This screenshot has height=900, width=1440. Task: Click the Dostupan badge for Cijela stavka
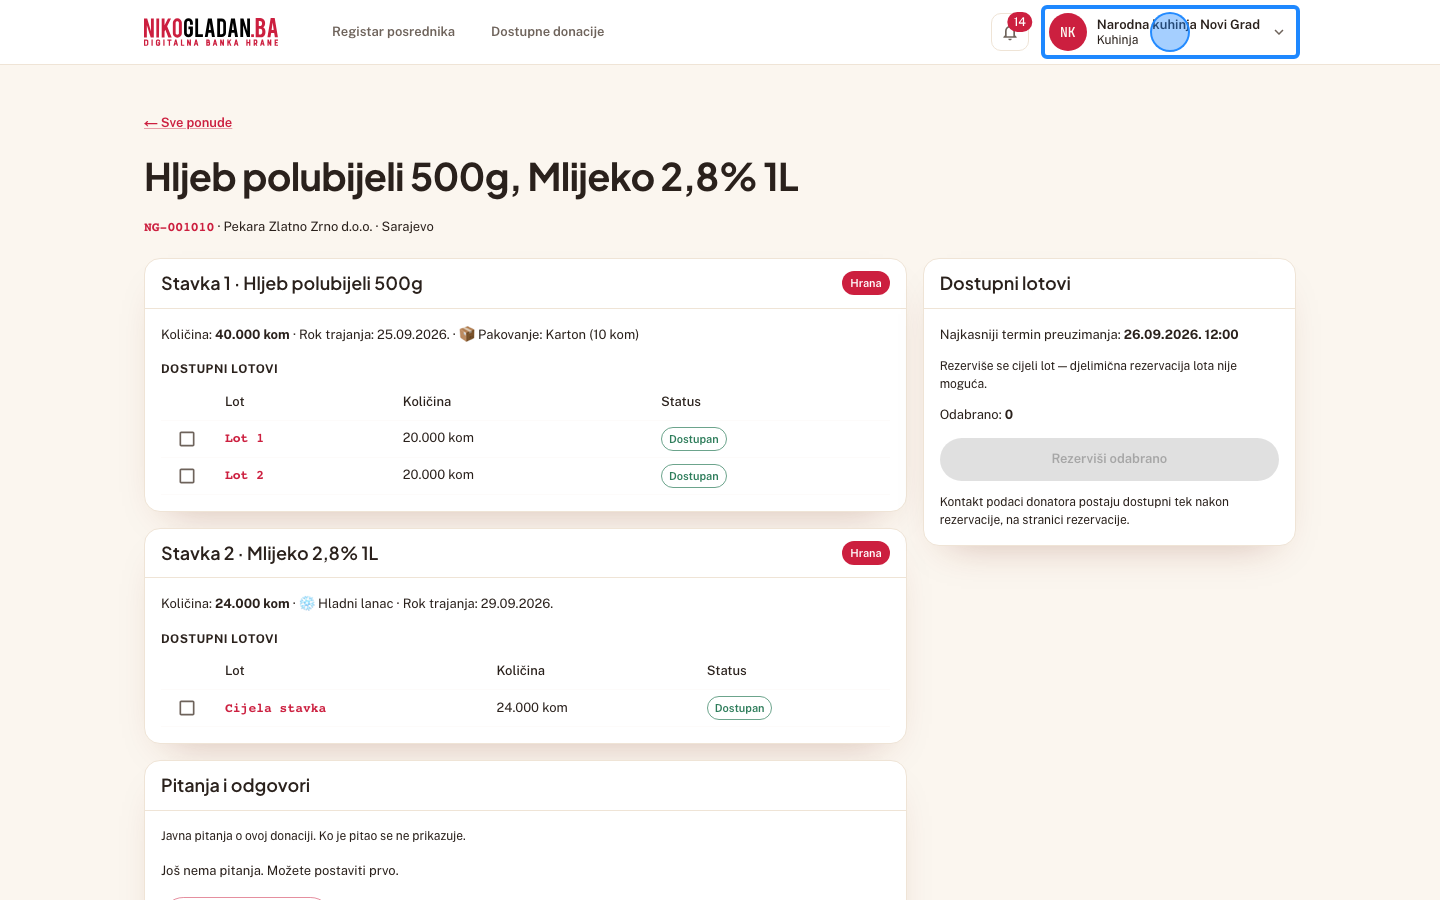pyautogui.click(x=739, y=708)
